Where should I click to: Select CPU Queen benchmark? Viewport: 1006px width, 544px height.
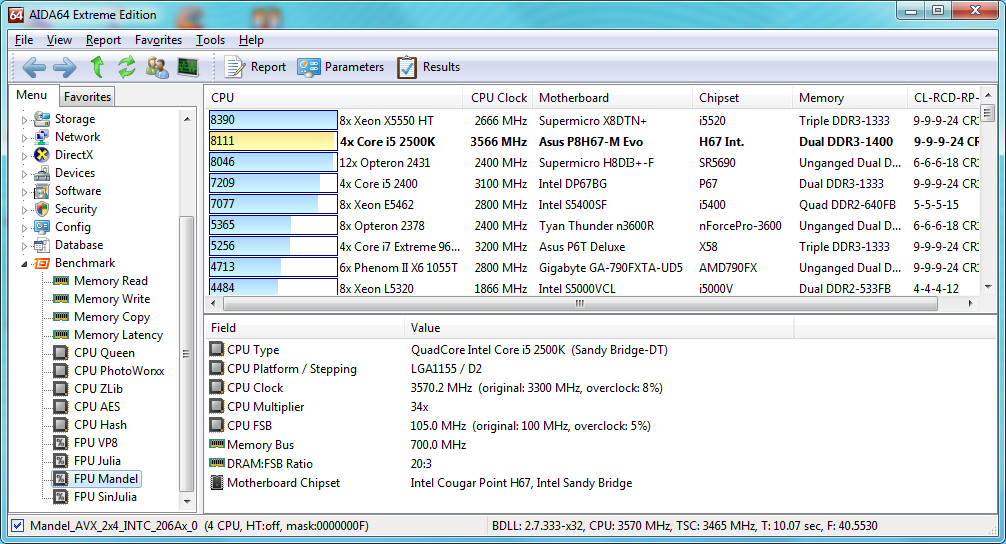tap(104, 353)
